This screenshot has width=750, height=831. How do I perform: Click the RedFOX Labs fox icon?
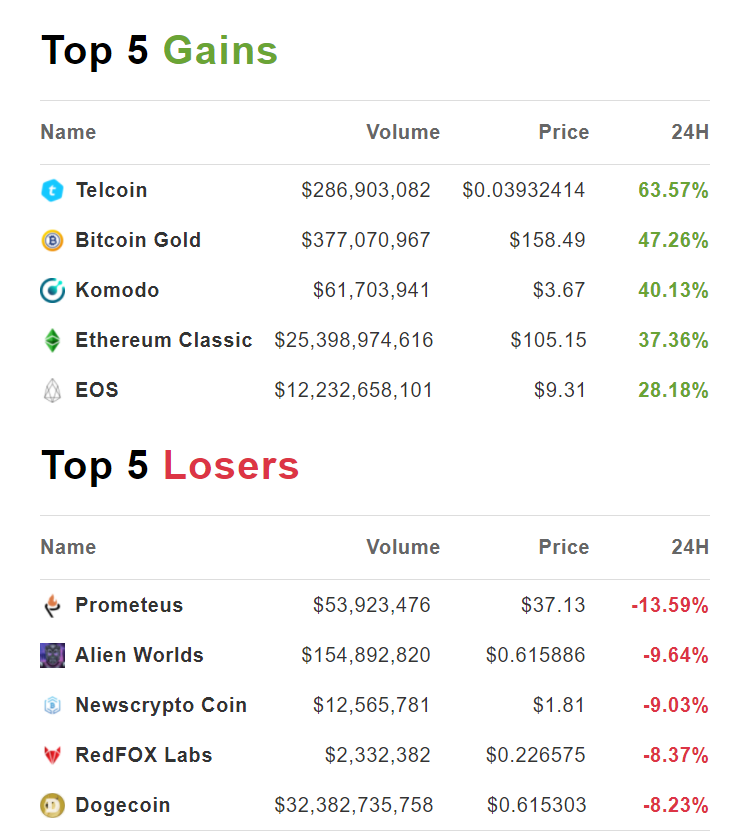[52, 755]
